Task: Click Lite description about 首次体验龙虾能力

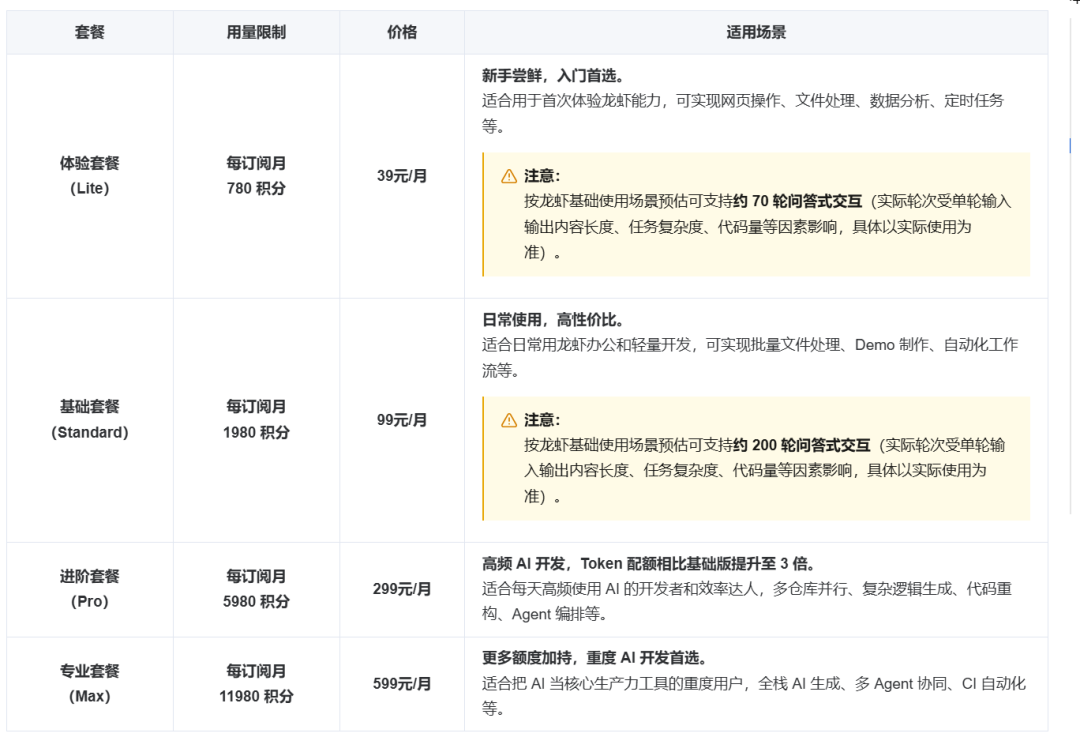Action: point(742,114)
